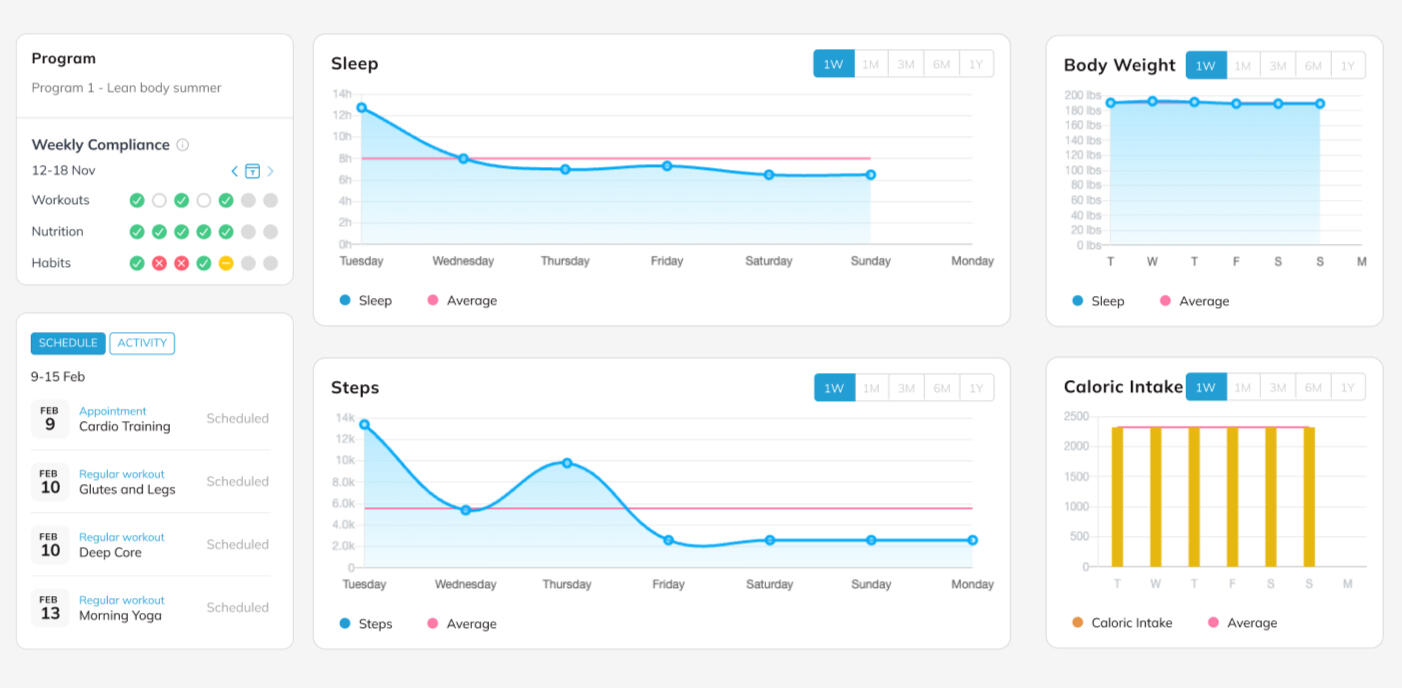Click the Weekly Compliance info icon
Viewport: 1402px width, 688px height.
182,145
